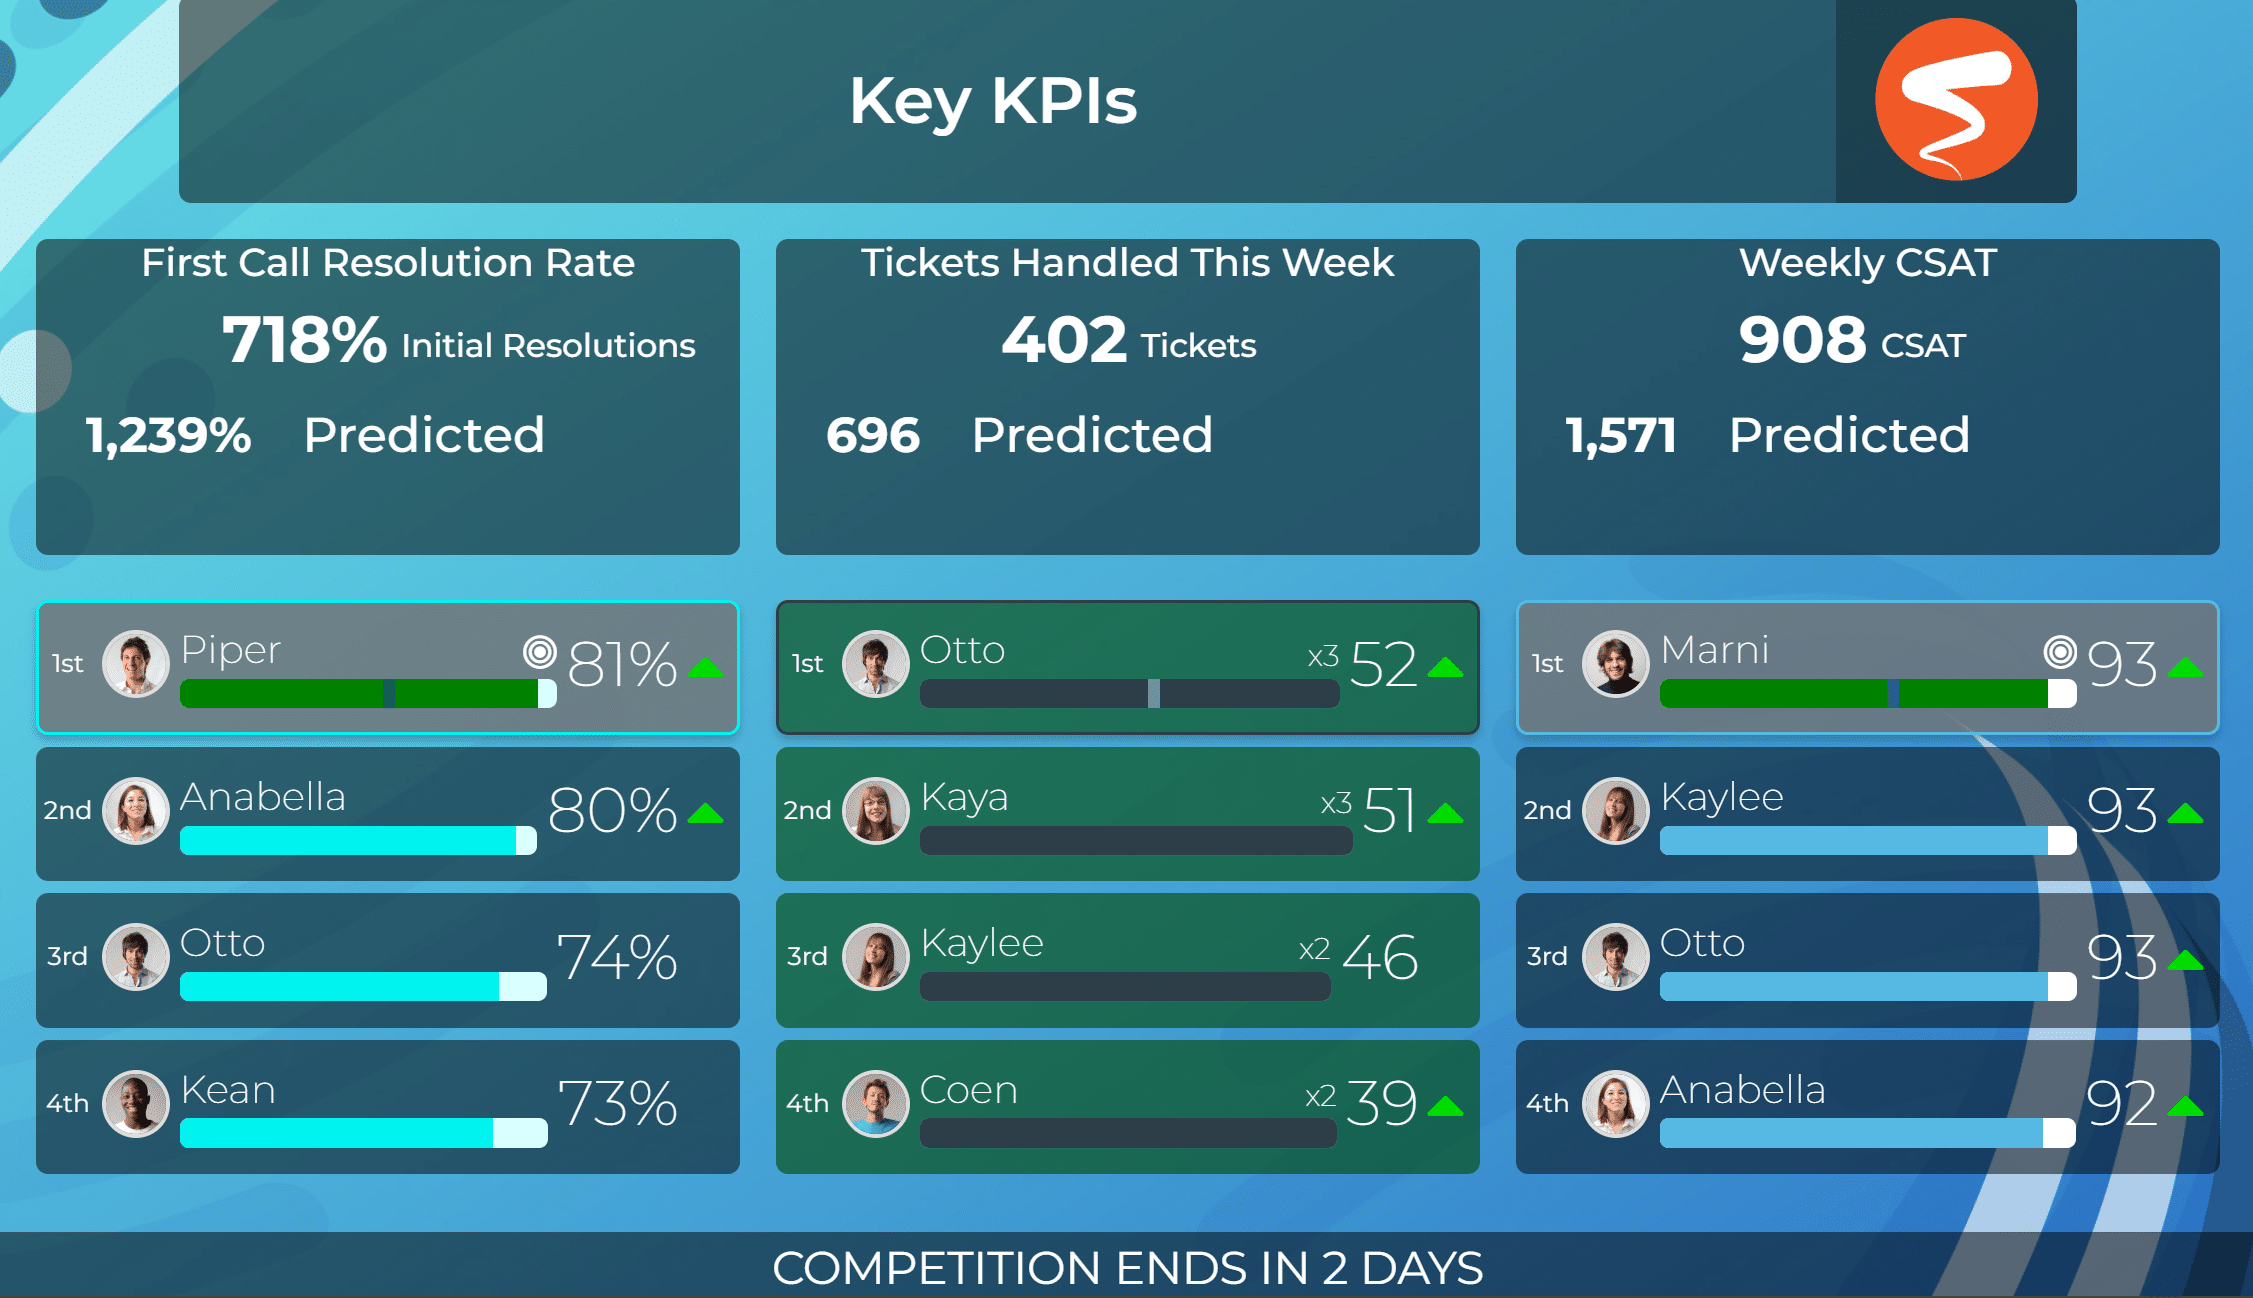Viewport: 2253px width, 1298px height.
Task: Select Anabella's 4th place CSAT row
Action: pyautogui.click(x=1868, y=1107)
